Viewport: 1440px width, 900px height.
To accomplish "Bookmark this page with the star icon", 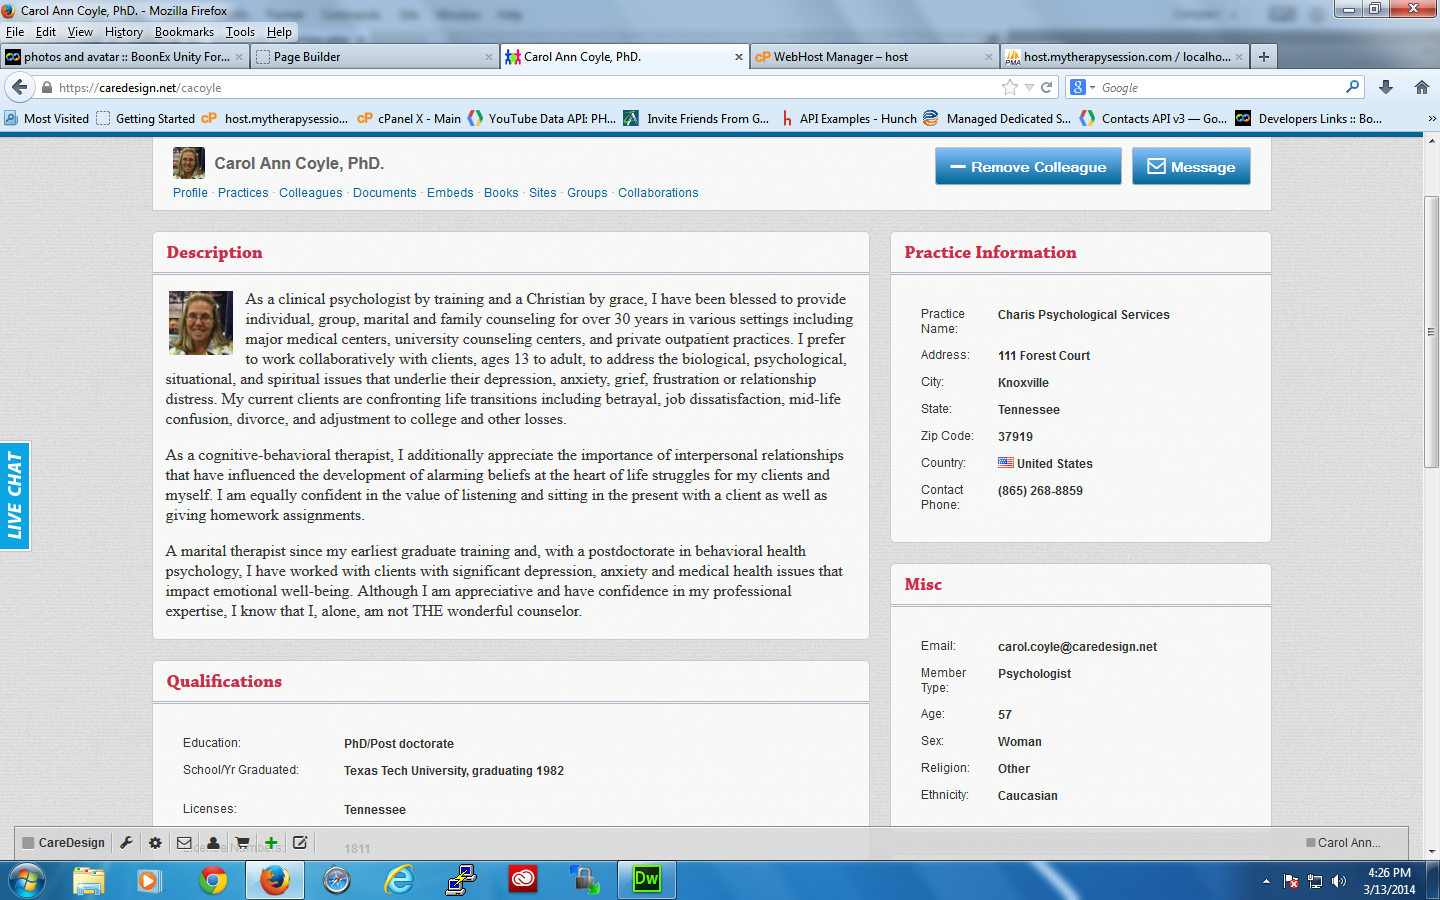I will click(x=1010, y=87).
